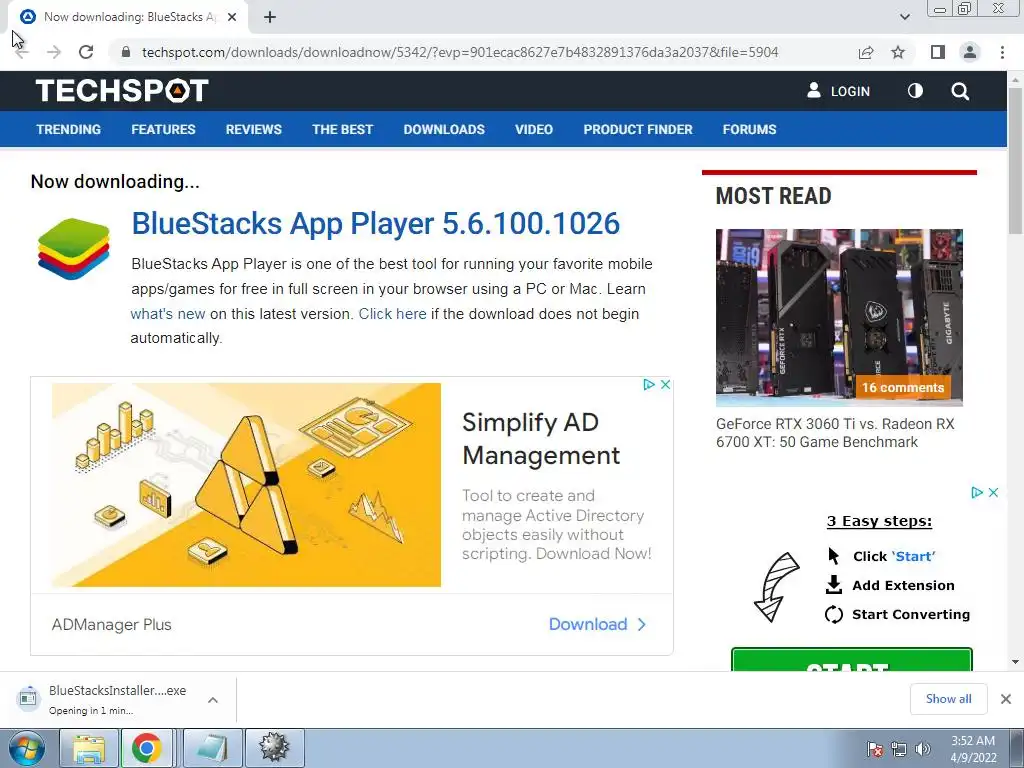Click the Action Center flag tray icon
Viewport: 1024px width, 768px height.
[x=874, y=749]
